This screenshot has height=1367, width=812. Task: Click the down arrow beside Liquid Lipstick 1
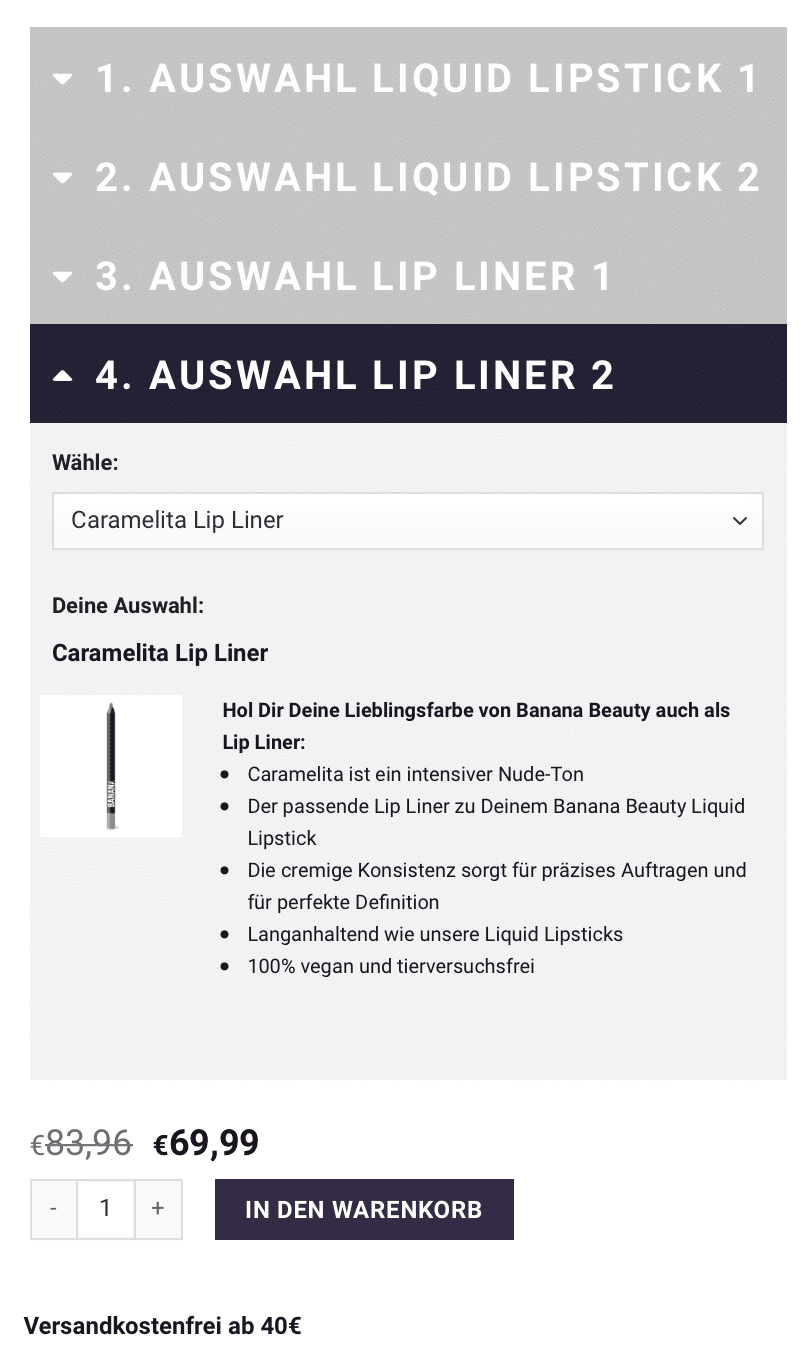[x=63, y=79]
